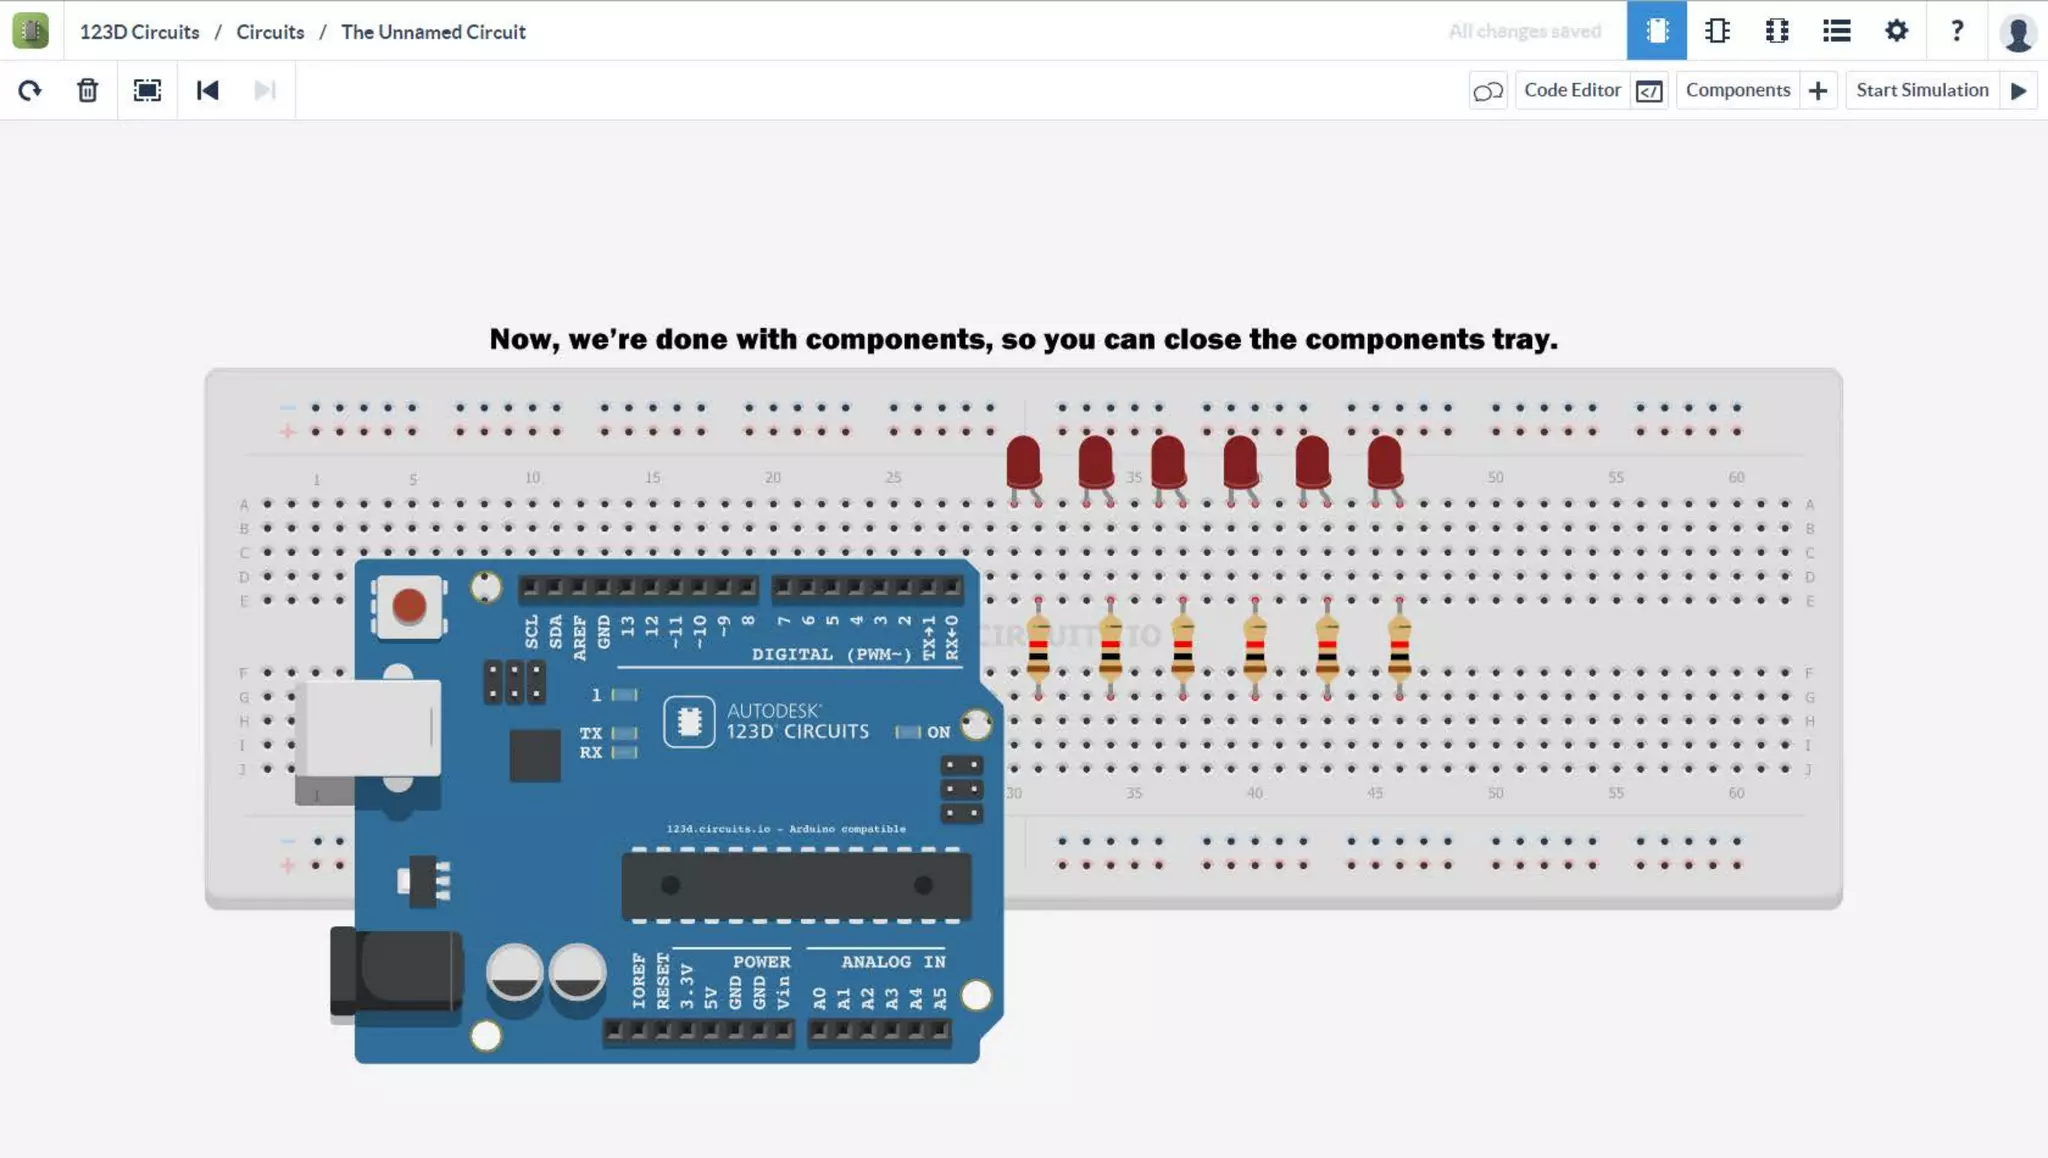Viewport: 2048px width, 1158px height.
Task: Open the bill of materials list view
Action: 1836,31
